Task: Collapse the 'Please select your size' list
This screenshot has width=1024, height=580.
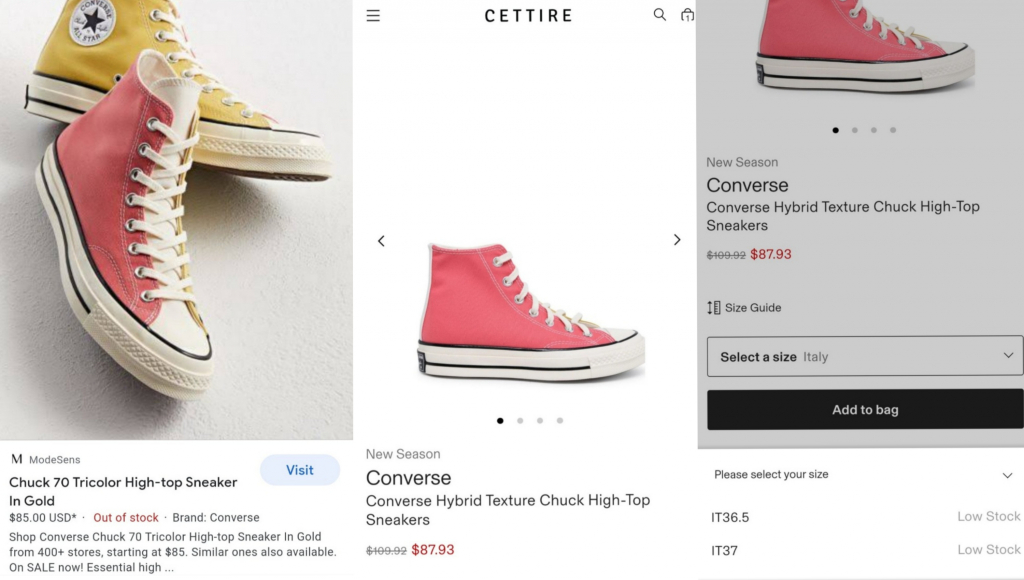Action: pos(1007,475)
